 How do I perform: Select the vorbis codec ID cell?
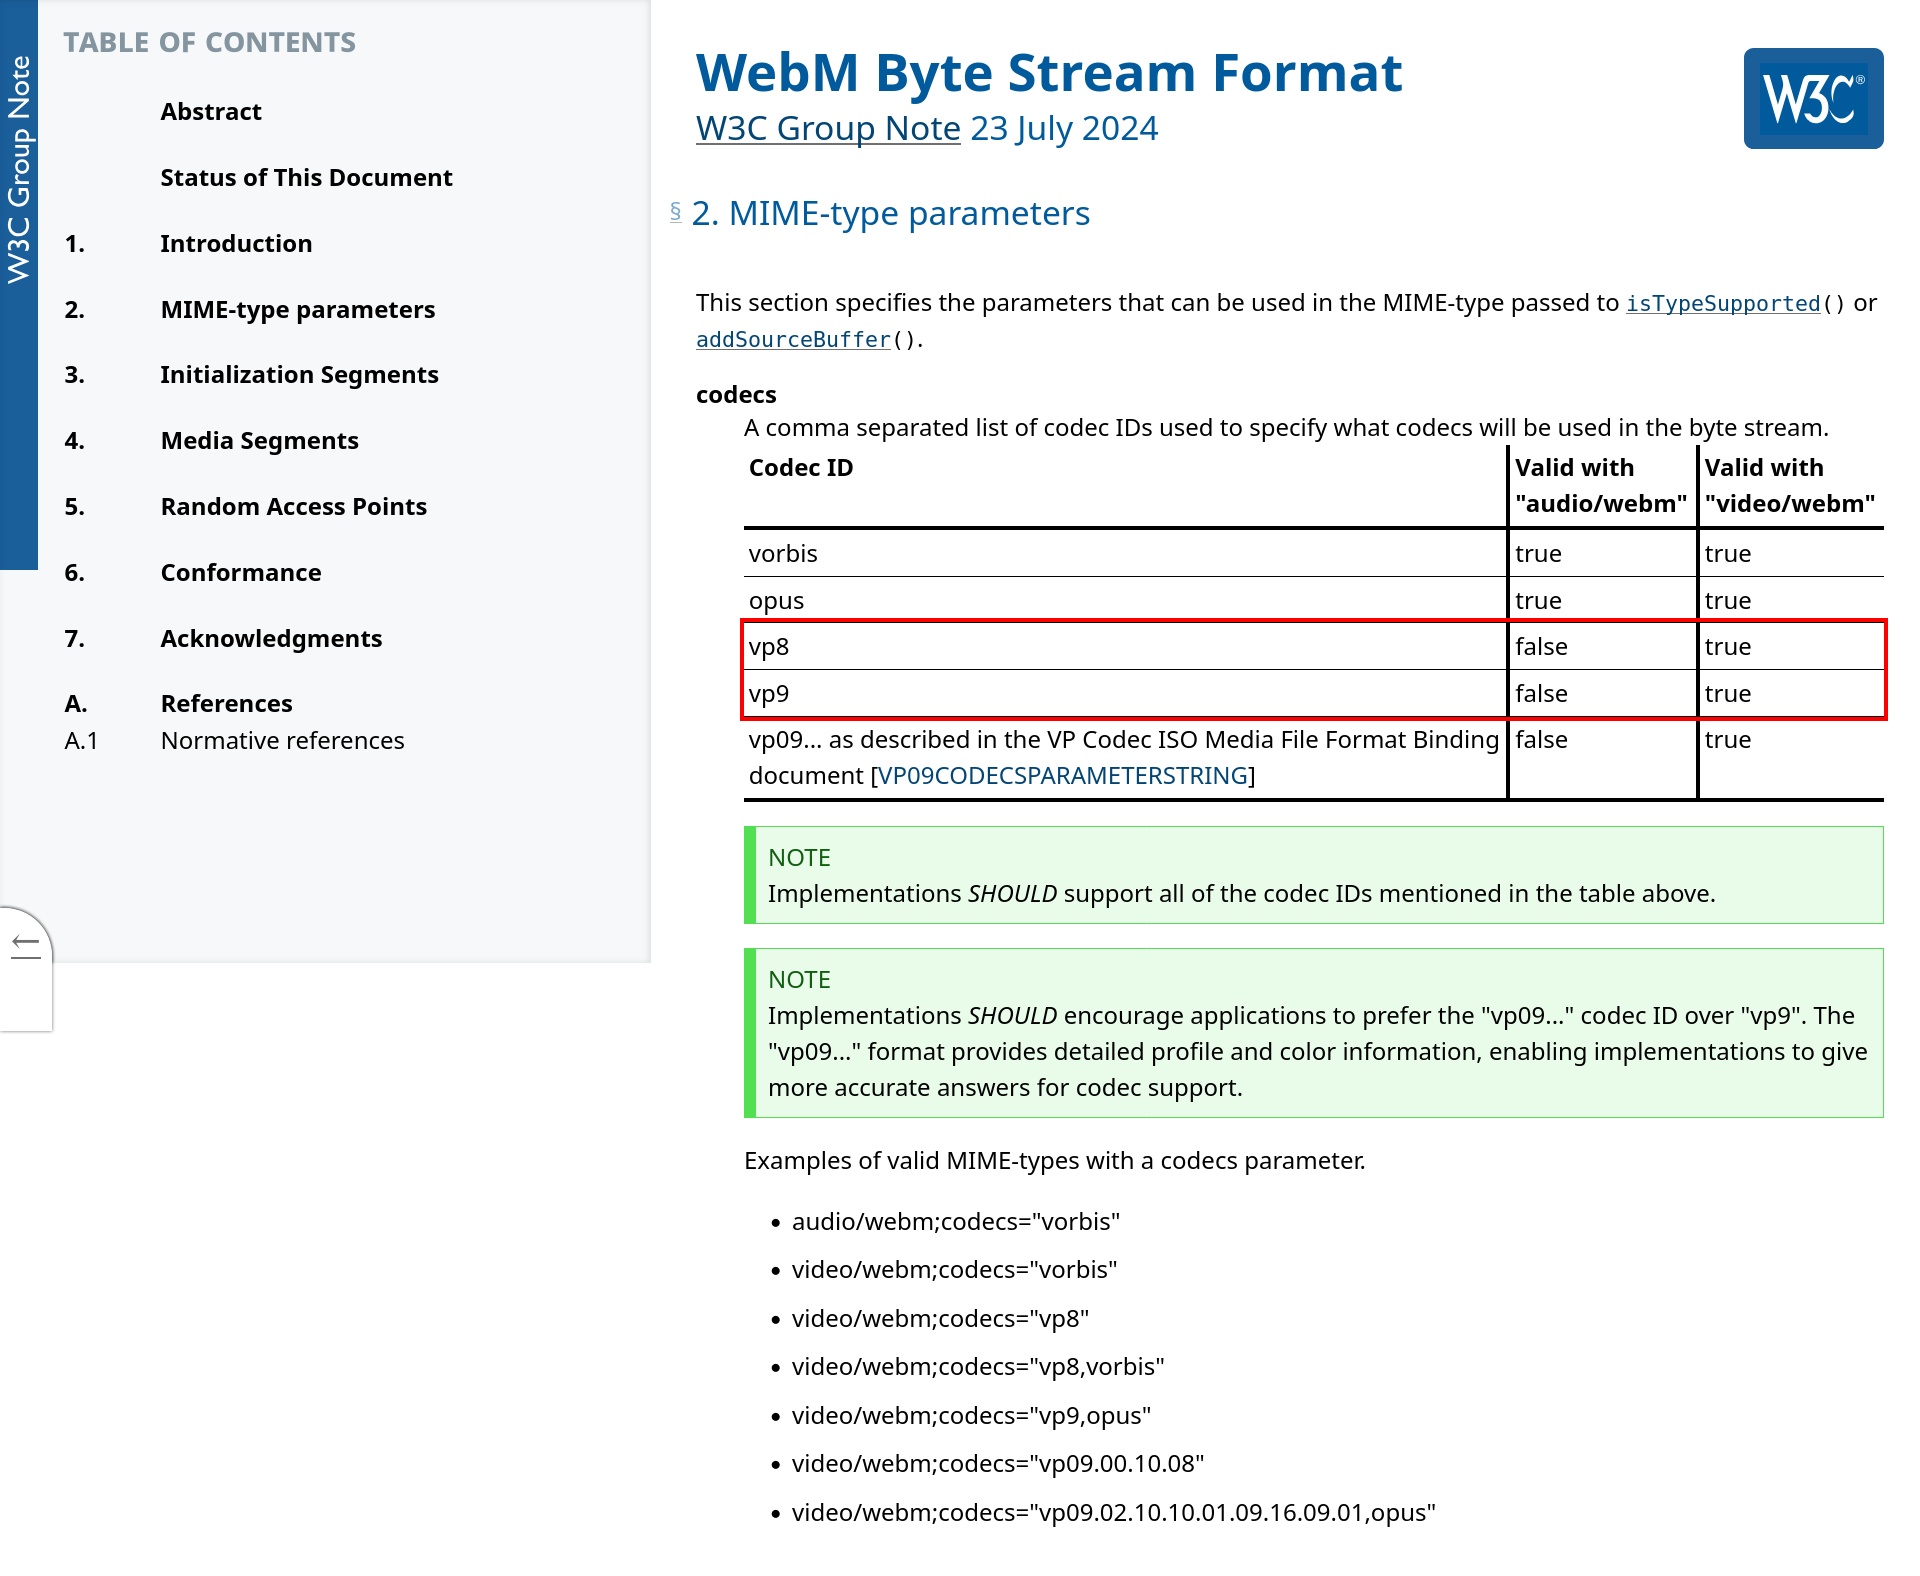[1125, 554]
